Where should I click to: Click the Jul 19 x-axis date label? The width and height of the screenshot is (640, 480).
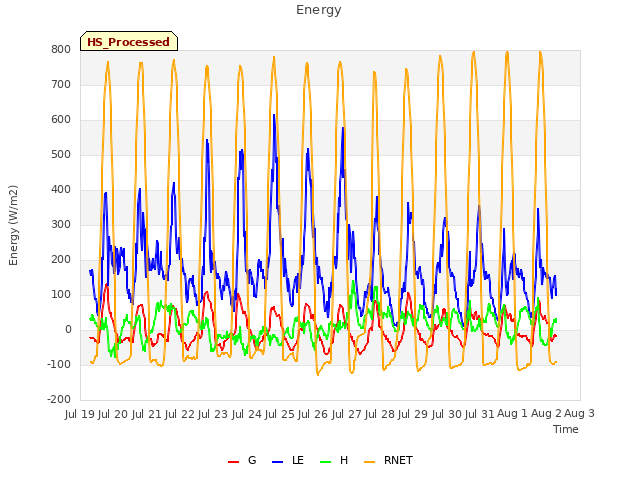(80, 414)
